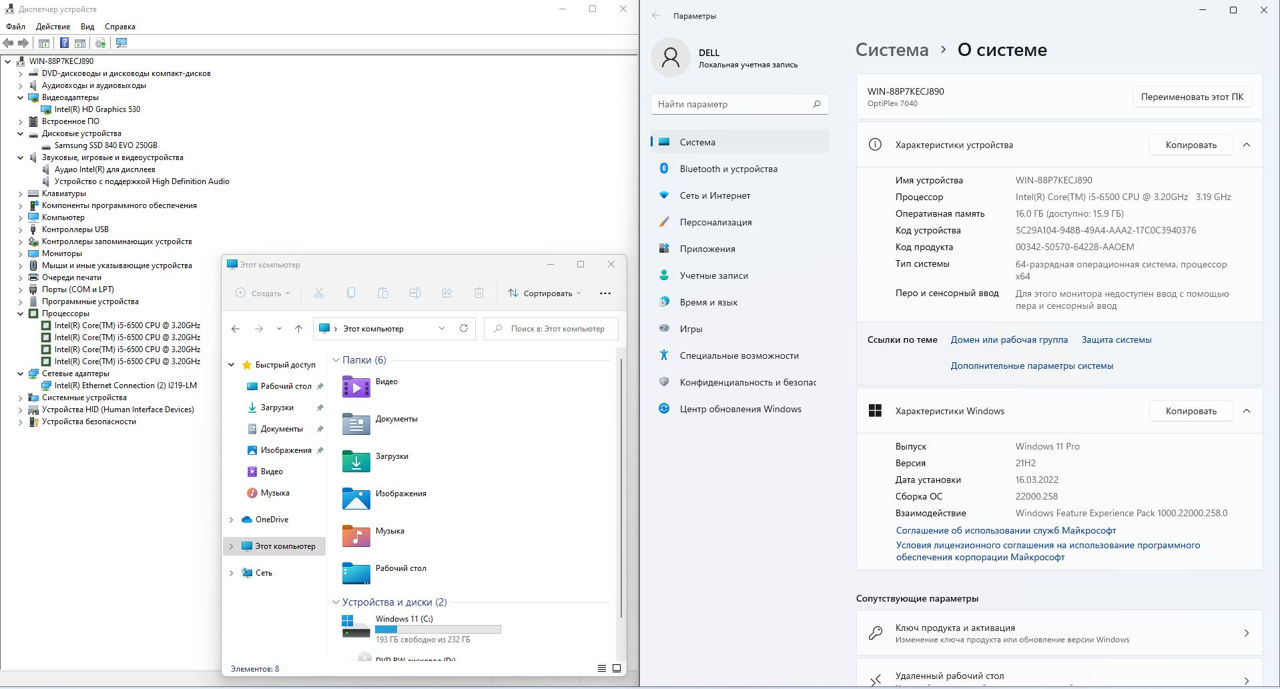The height and width of the screenshot is (689, 1280).
Task: Open the Видео folder icon
Action: (x=356, y=386)
